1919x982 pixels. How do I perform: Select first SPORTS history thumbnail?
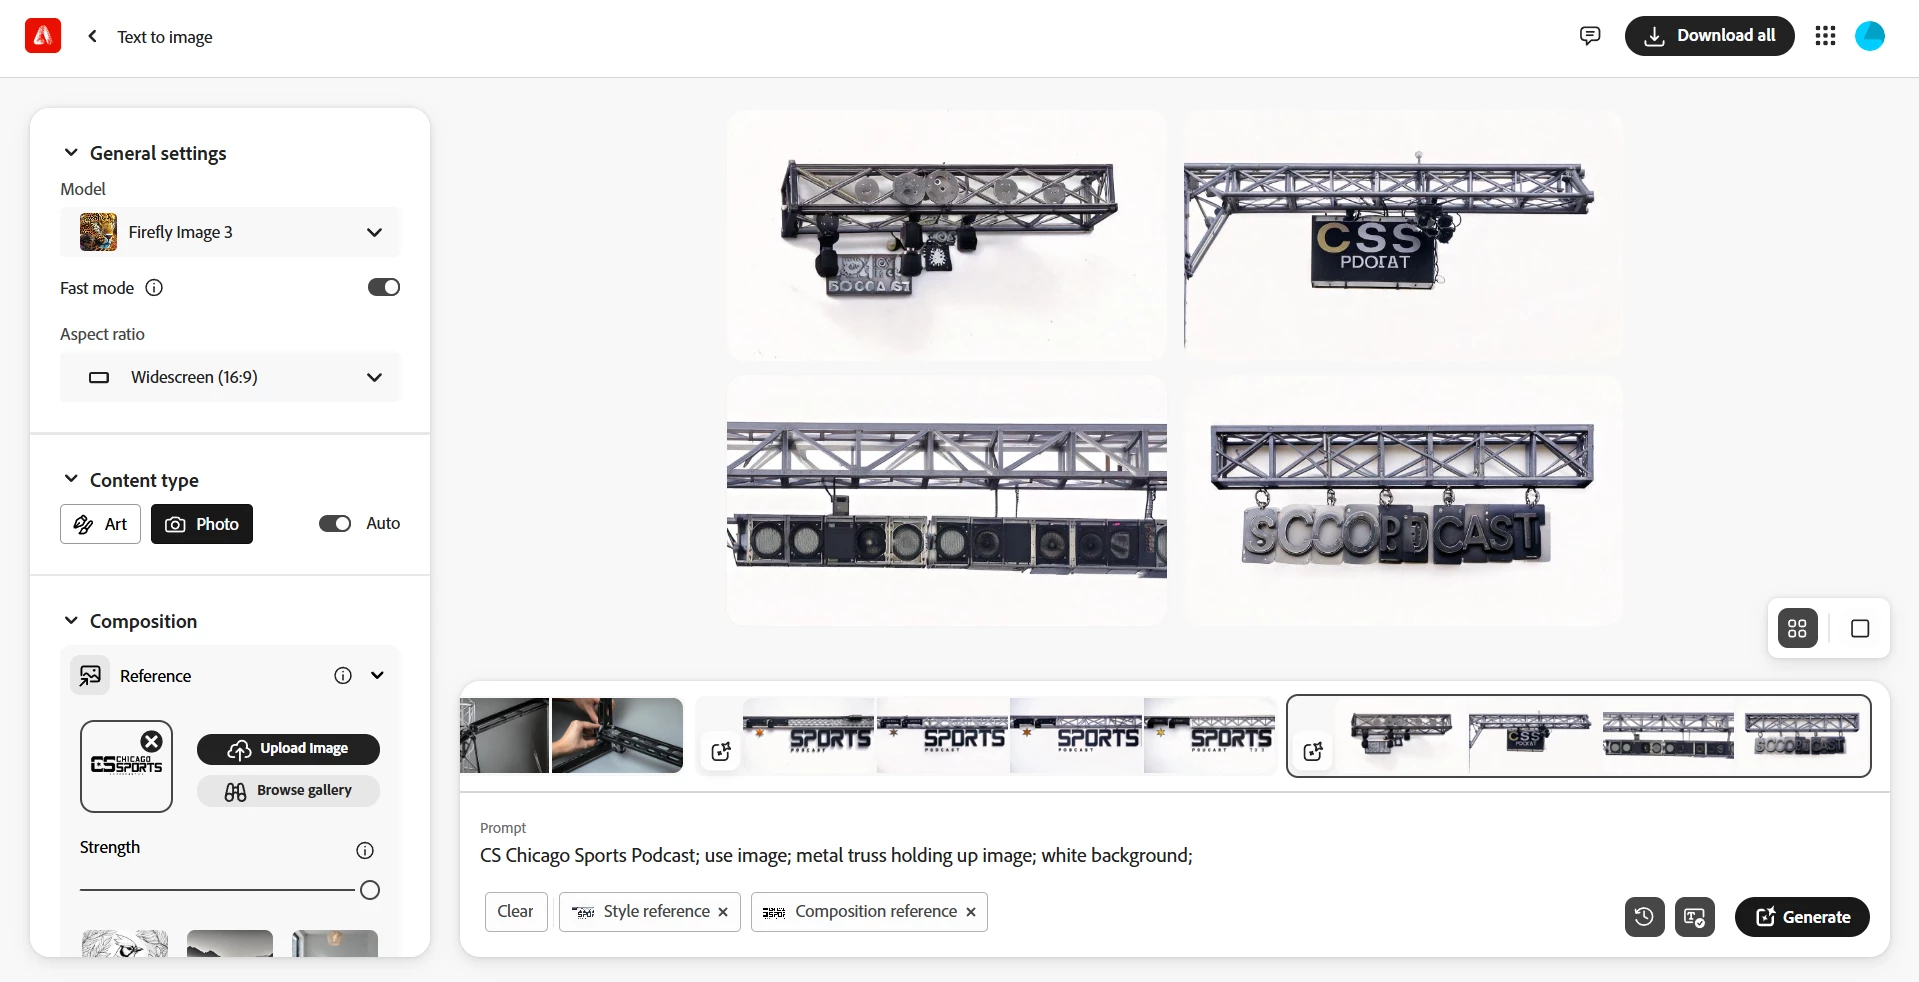pos(809,735)
